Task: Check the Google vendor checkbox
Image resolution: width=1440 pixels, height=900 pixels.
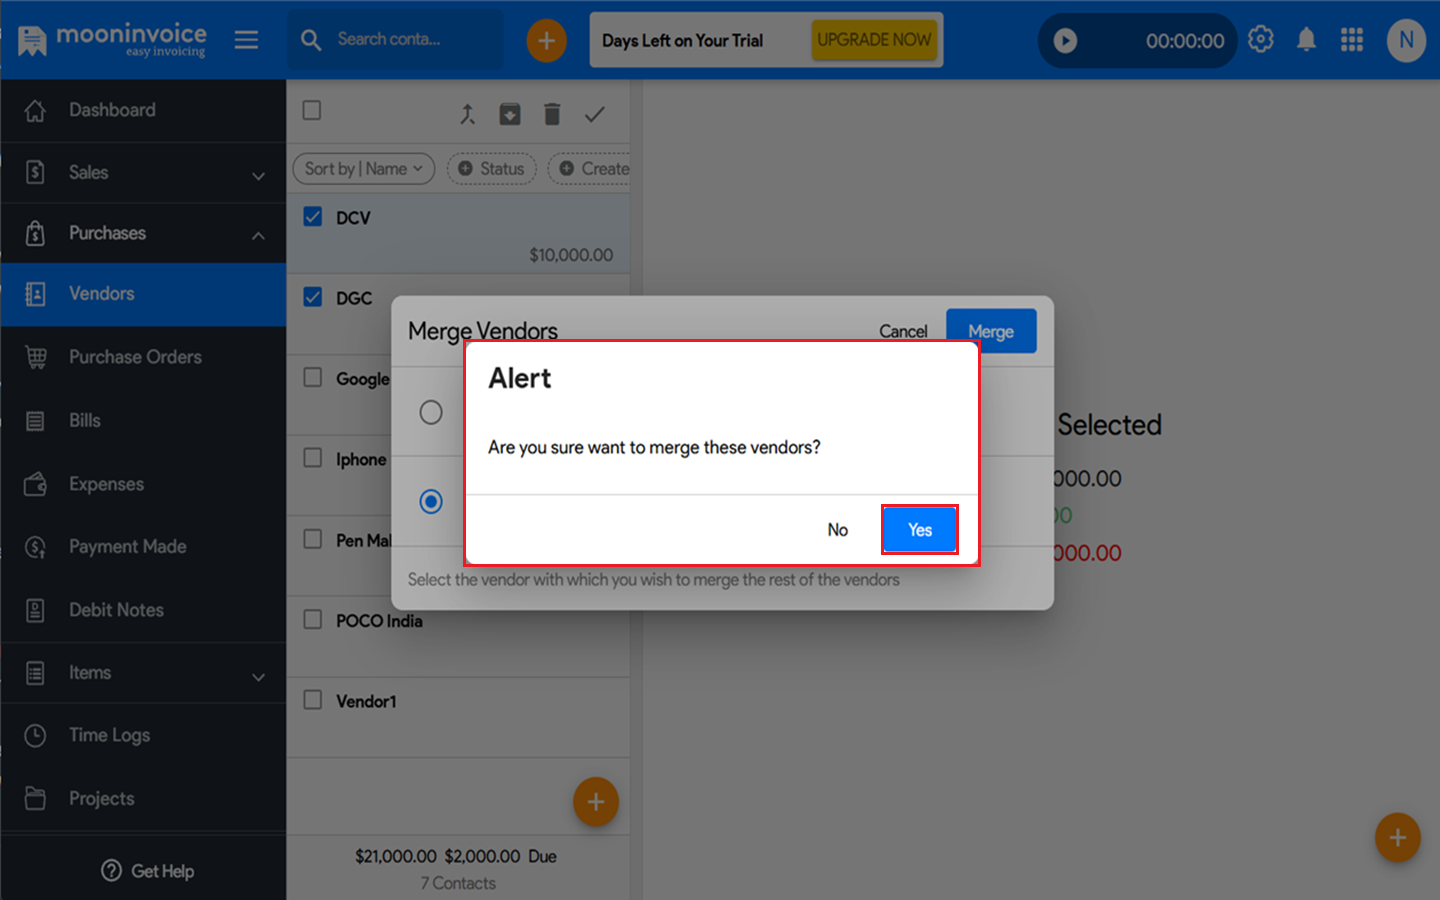Action: tap(312, 377)
